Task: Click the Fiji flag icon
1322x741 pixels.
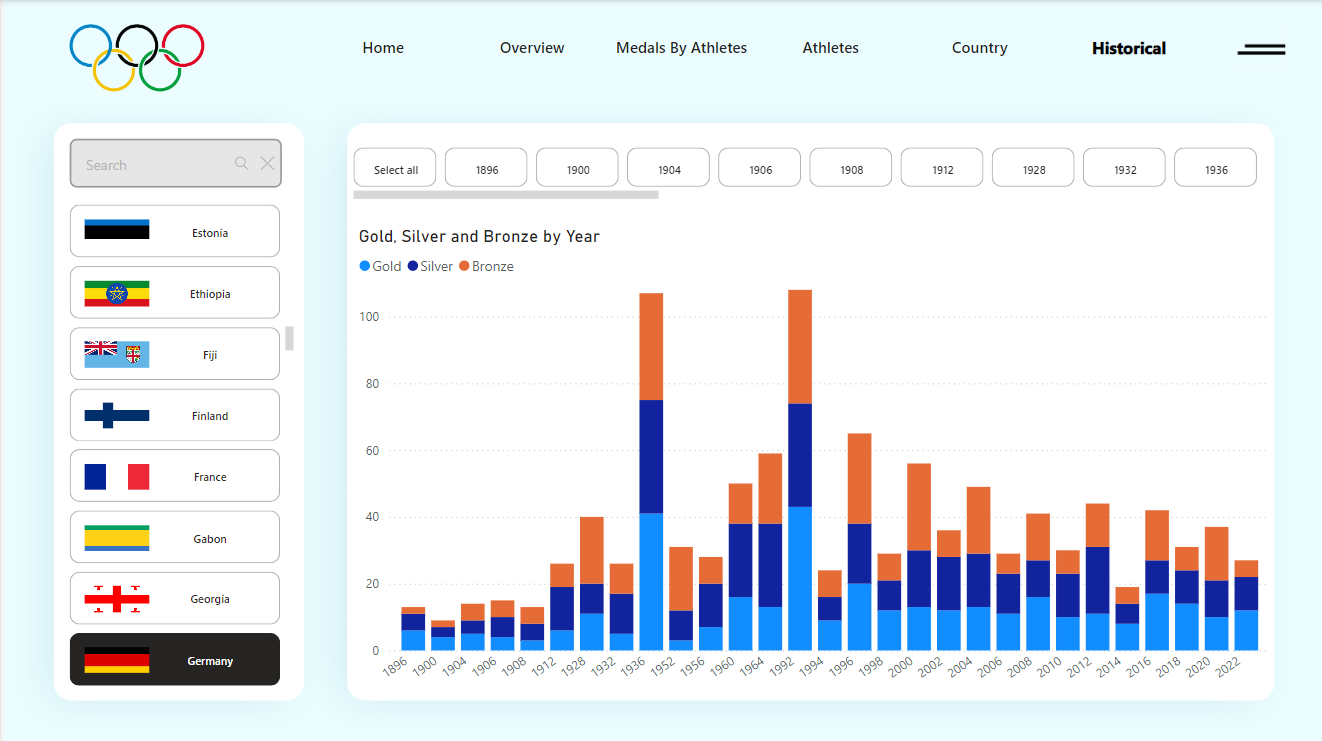Action: click(x=117, y=354)
